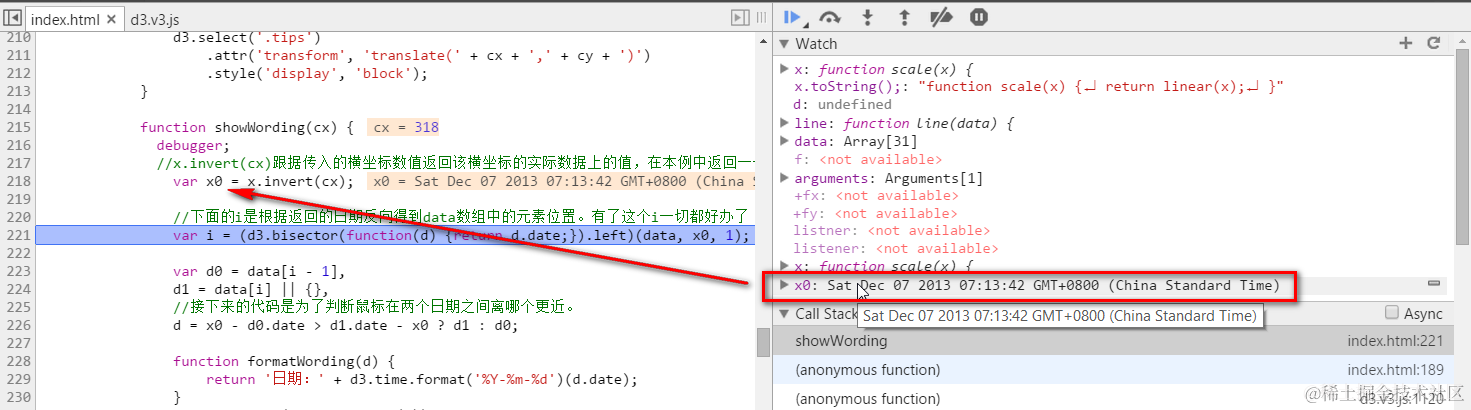The height and width of the screenshot is (410, 1471).
Task: Click '+fy: <not available>' watch entry
Action: click(x=876, y=213)
